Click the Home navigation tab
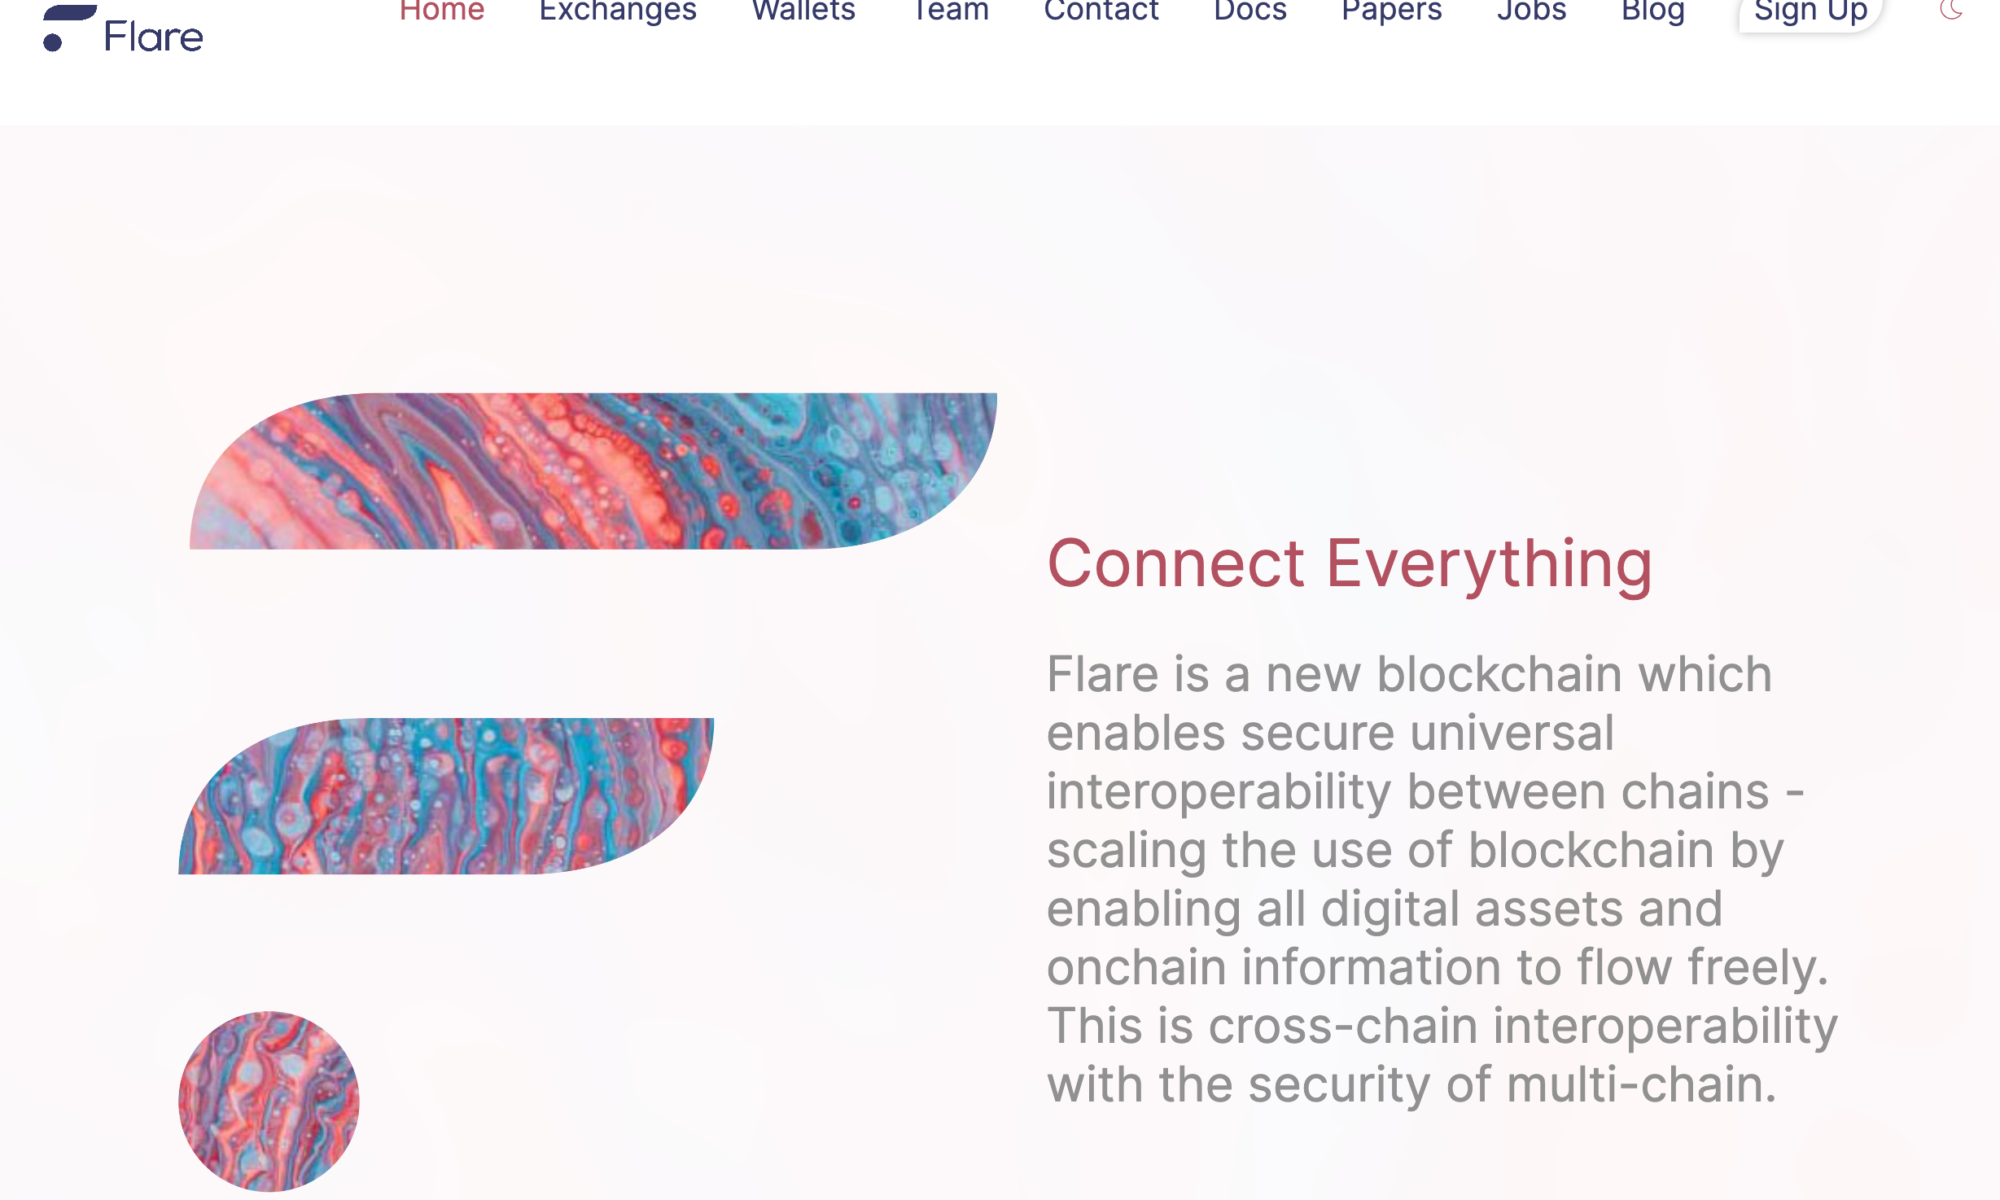2000x1200 pixels. click(x=440, y=11)
